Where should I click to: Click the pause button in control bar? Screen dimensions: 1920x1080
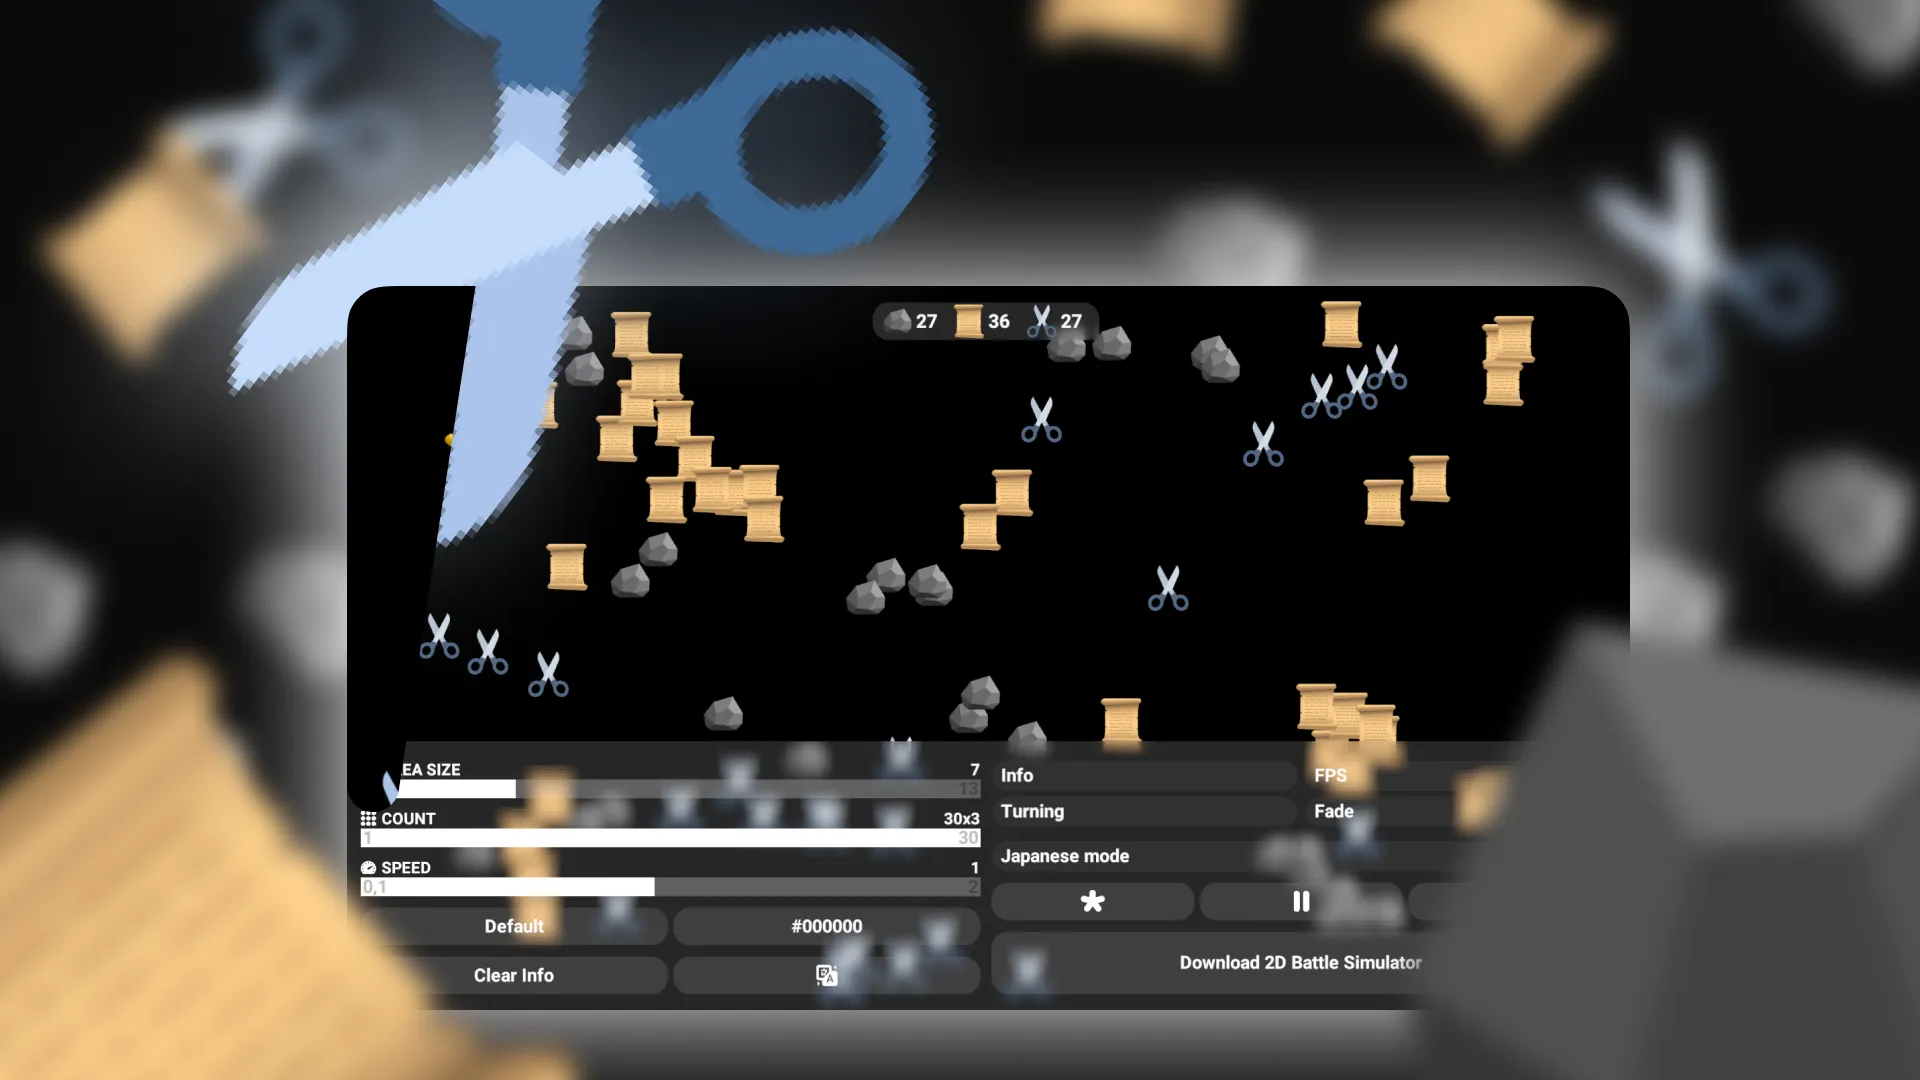(1300, 902)
